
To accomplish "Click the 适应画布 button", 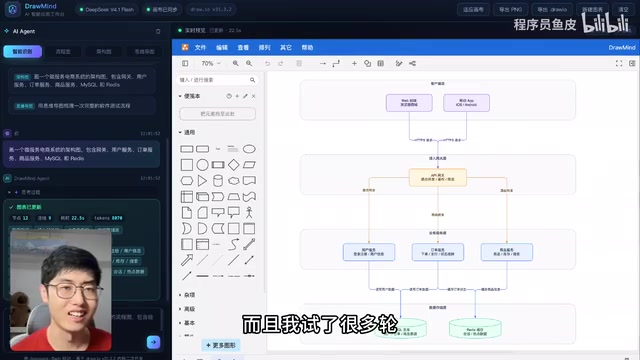I will 473,9.
